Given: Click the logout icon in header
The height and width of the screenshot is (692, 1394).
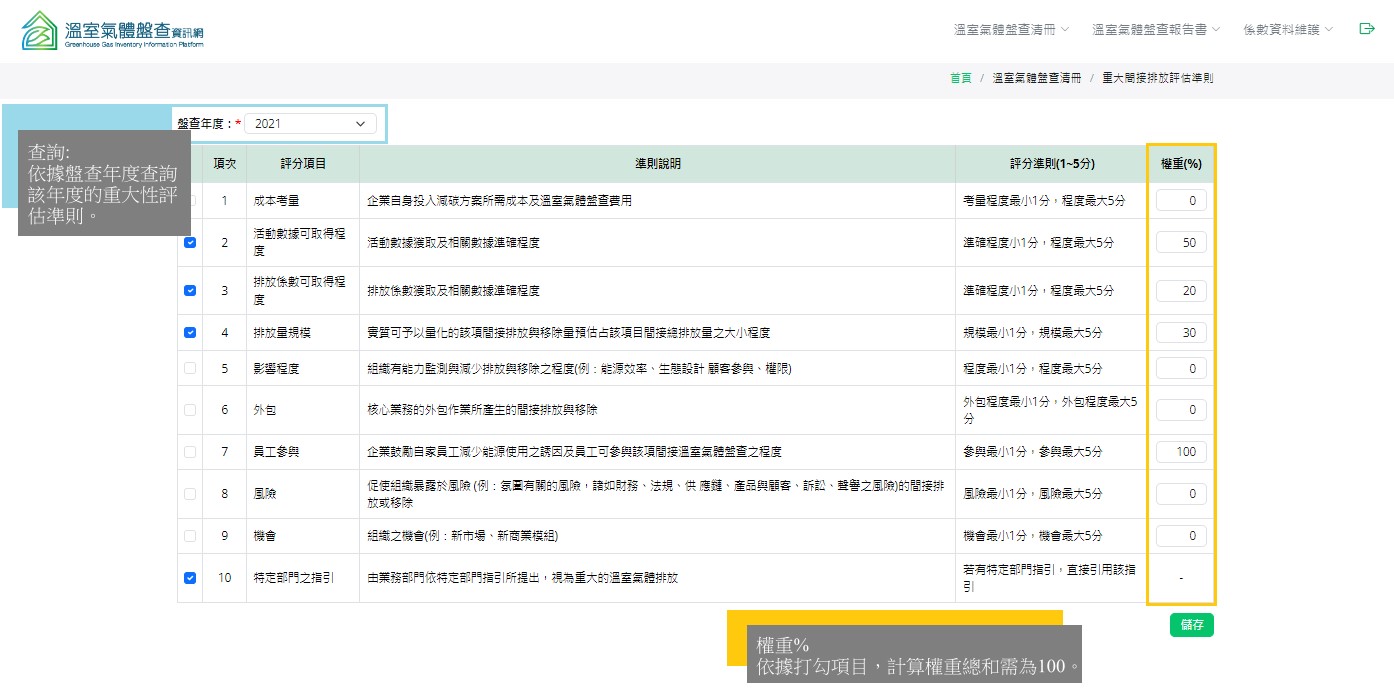Looking at the screenshot, I should [x=1367, y=29].
